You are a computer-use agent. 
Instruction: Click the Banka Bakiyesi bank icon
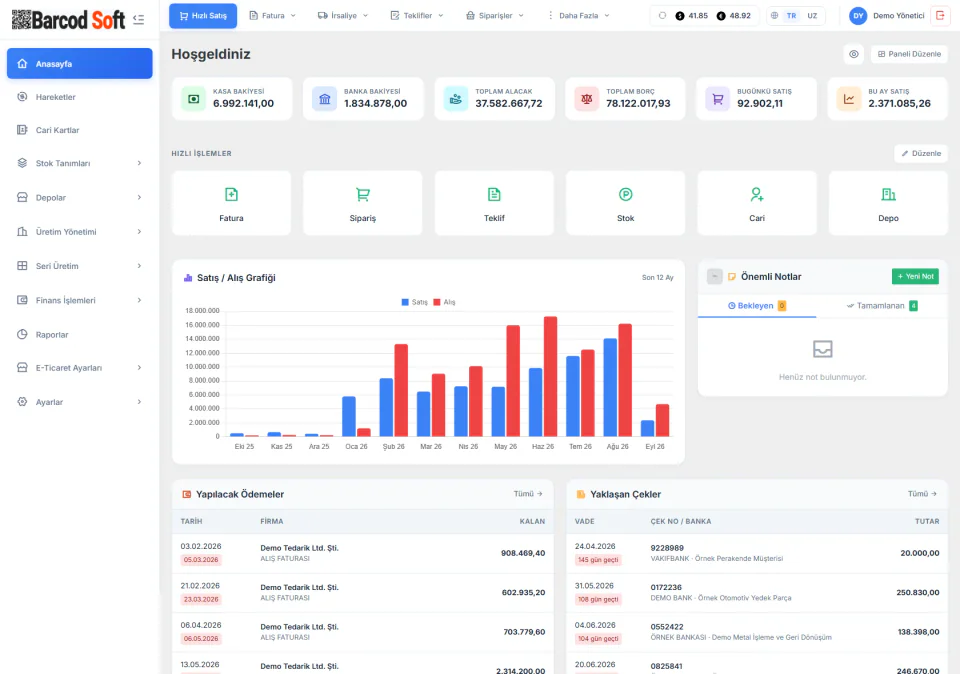[324, 99]
